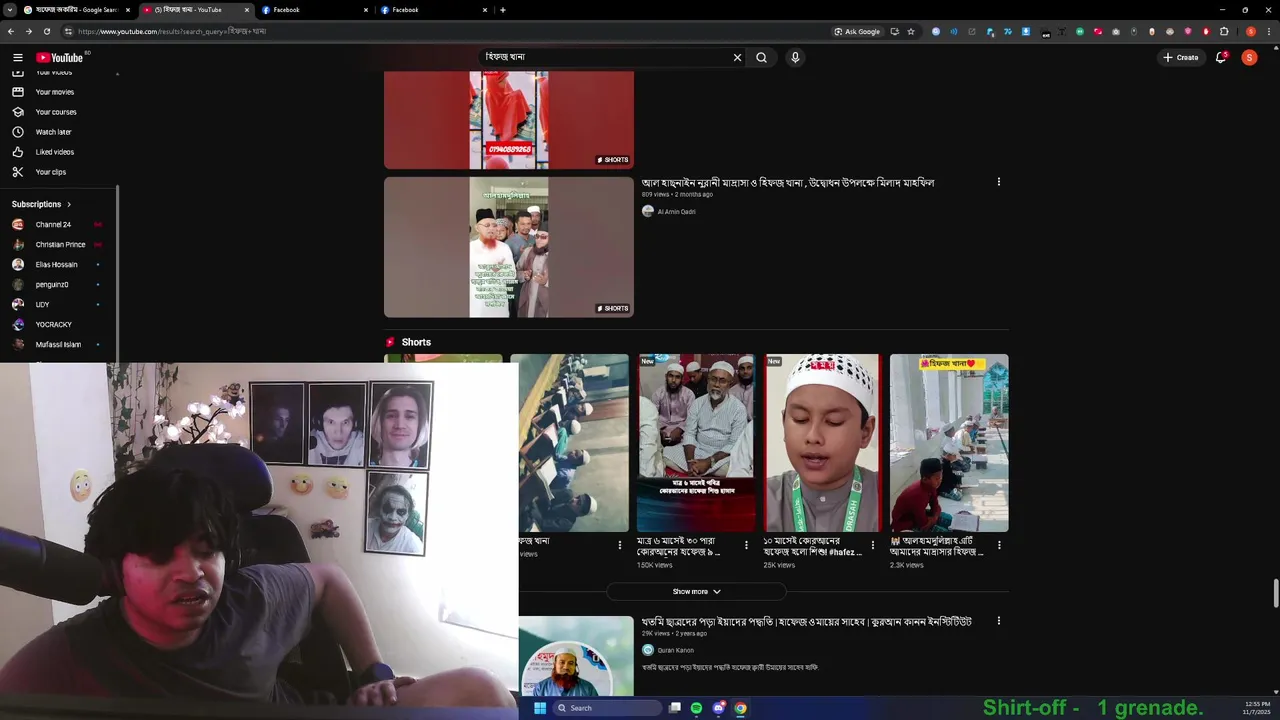Reload the current page
The height and width of the screenshot is (720, 1280).
point(47,31)
